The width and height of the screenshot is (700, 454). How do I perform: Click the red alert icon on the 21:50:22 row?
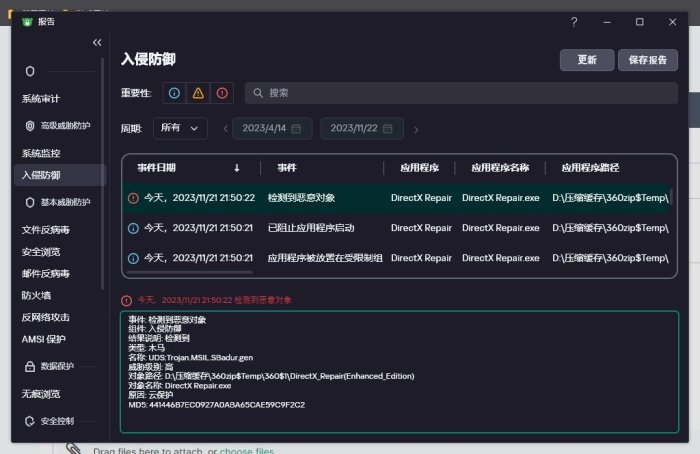133,198
